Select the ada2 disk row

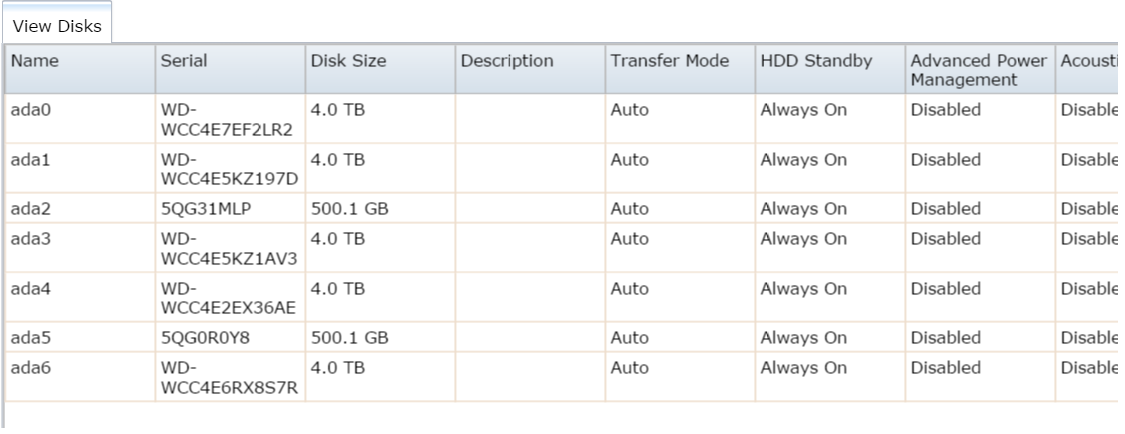(x=30, y=209)
